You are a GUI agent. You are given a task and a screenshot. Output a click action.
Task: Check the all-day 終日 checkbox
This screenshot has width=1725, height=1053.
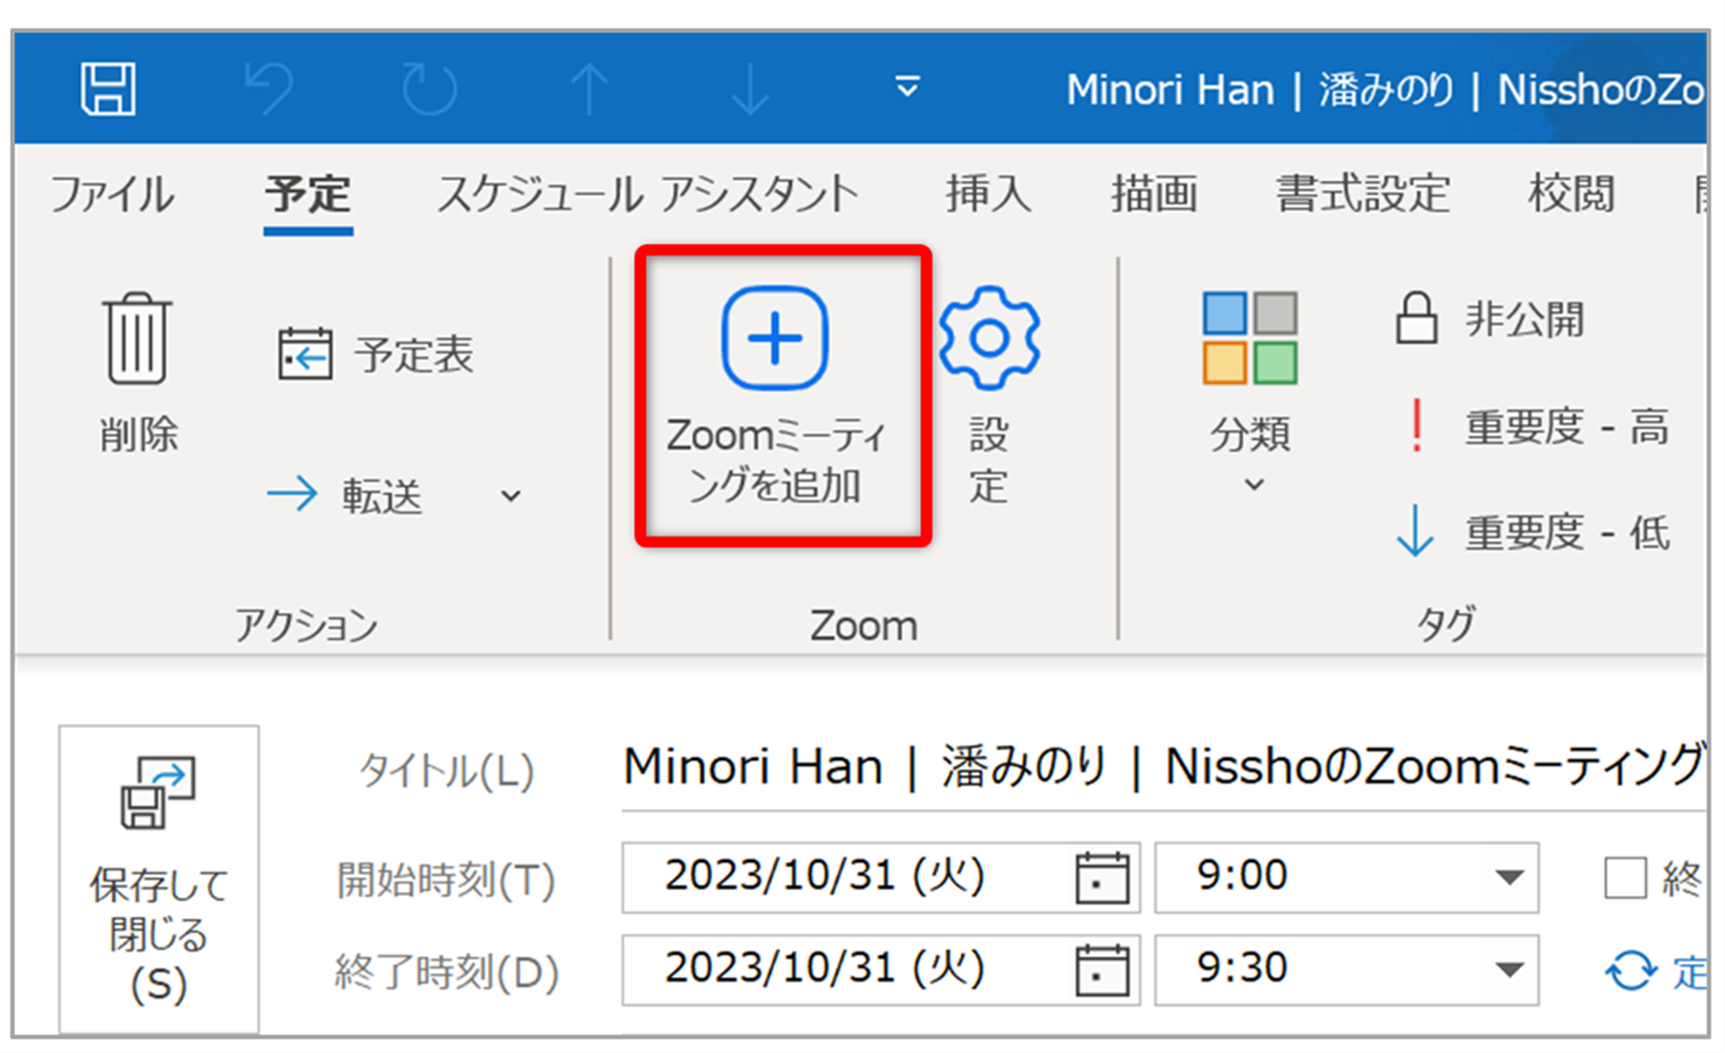coord(1625,879)
